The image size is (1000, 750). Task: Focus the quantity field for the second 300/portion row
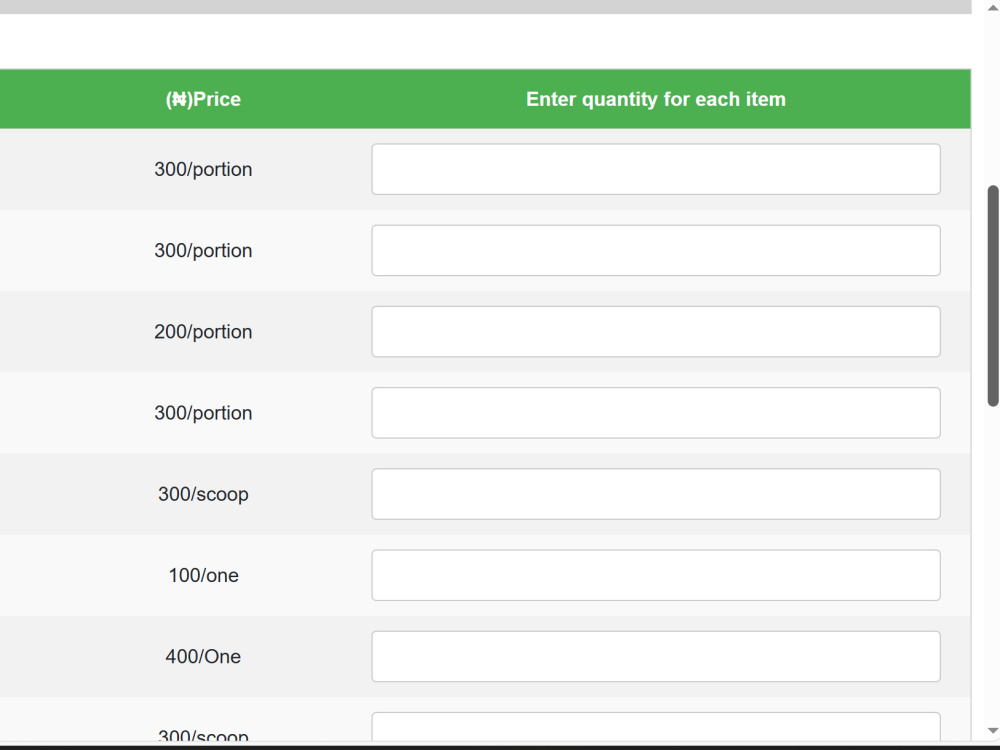(x=656, y=251)
